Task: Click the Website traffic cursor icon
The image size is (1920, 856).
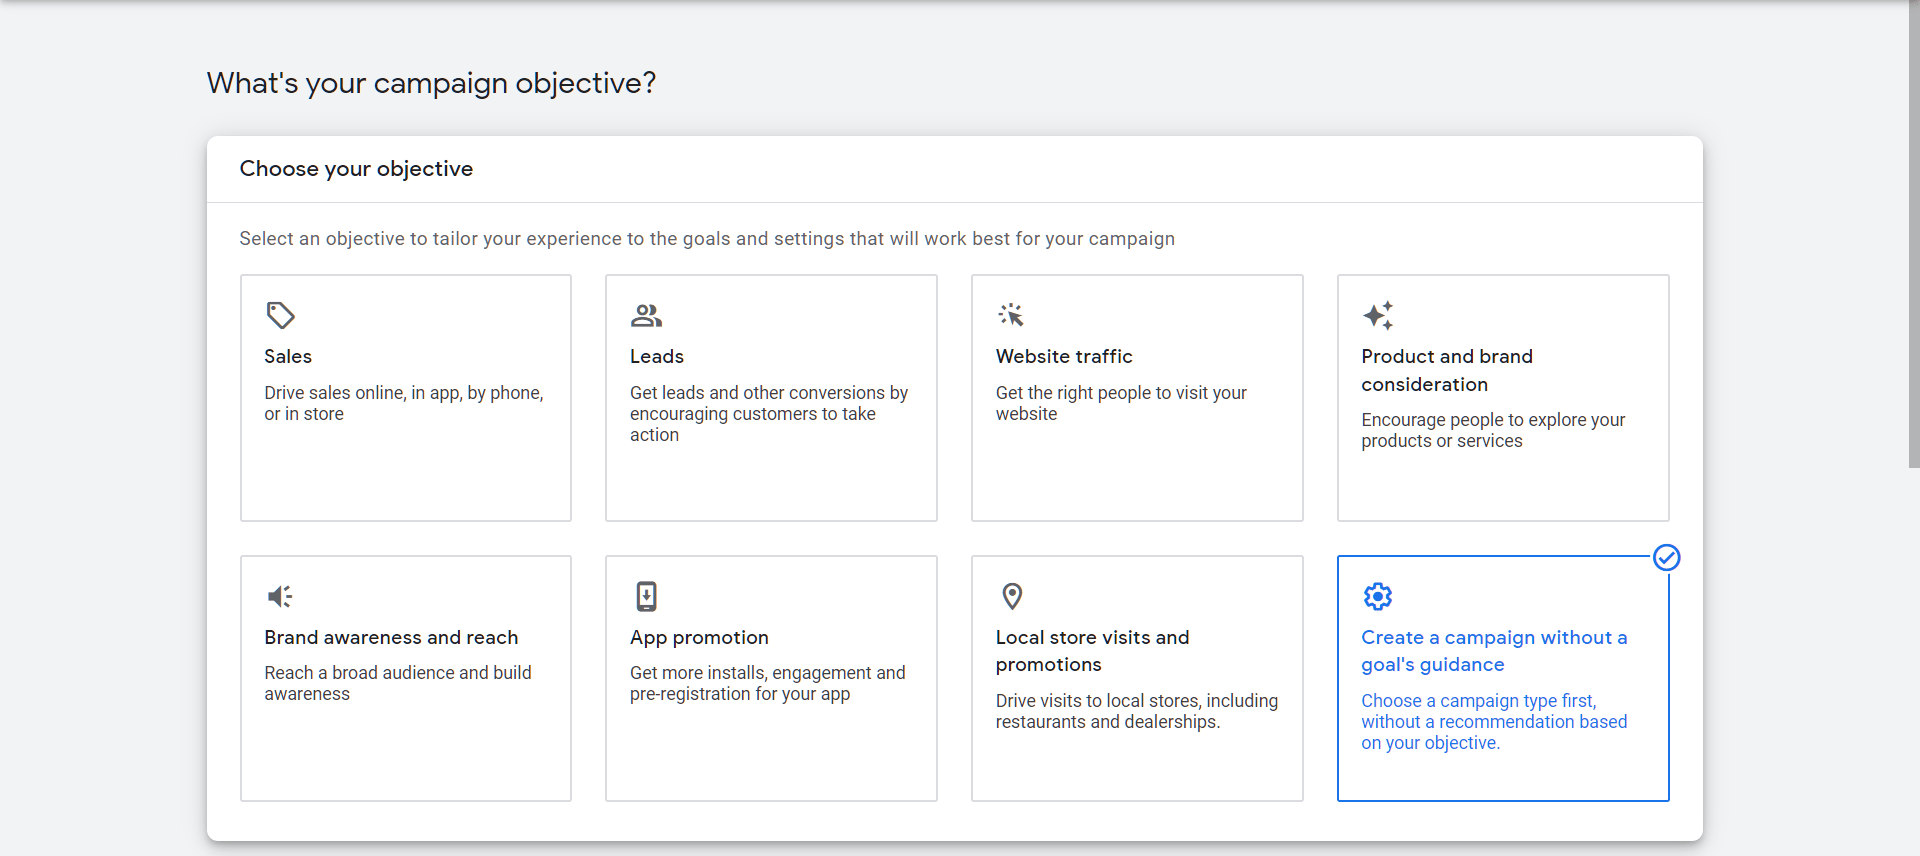Action: pyautogui.click(x=1011, y=316)
